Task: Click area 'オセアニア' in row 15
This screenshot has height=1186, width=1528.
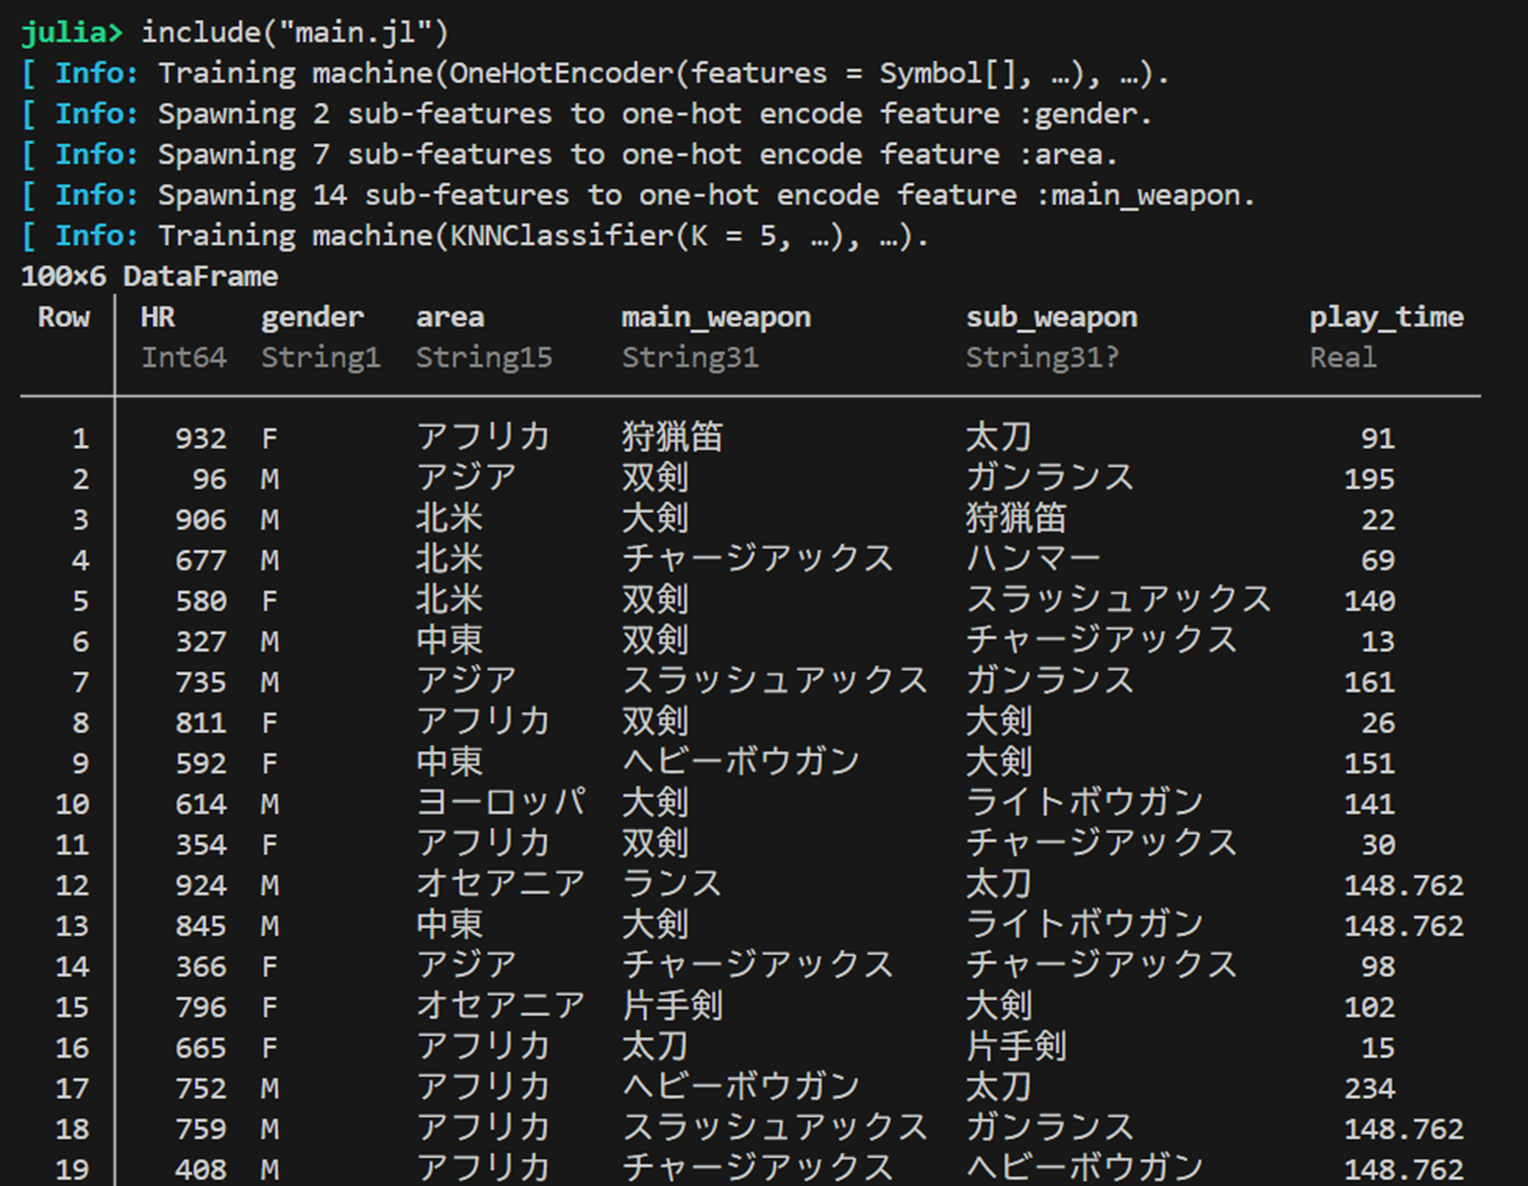Action: pos(501,1006)
